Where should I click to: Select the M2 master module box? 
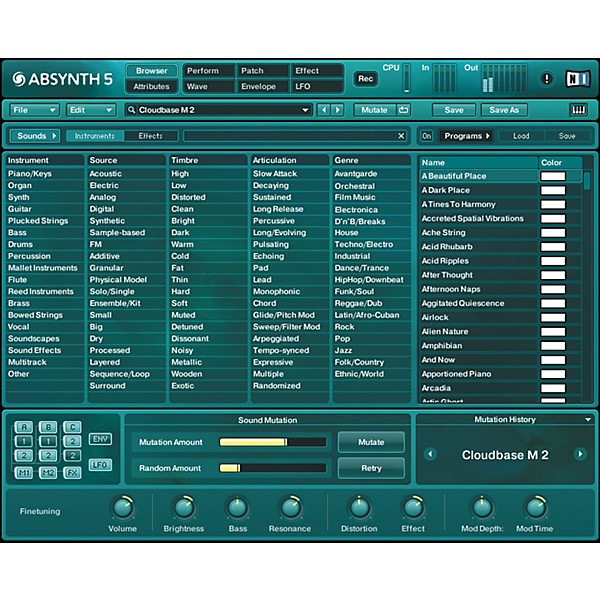tap(48, 473)
